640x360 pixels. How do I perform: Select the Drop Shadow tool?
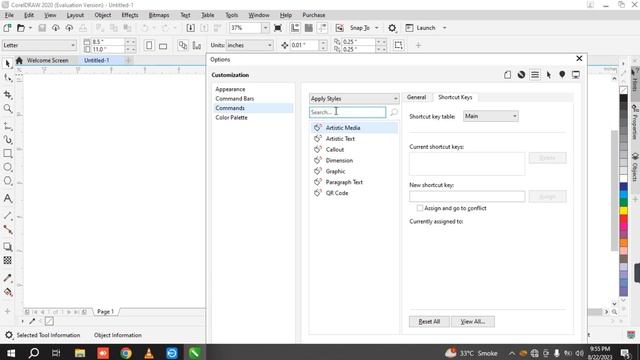[7, 247]
